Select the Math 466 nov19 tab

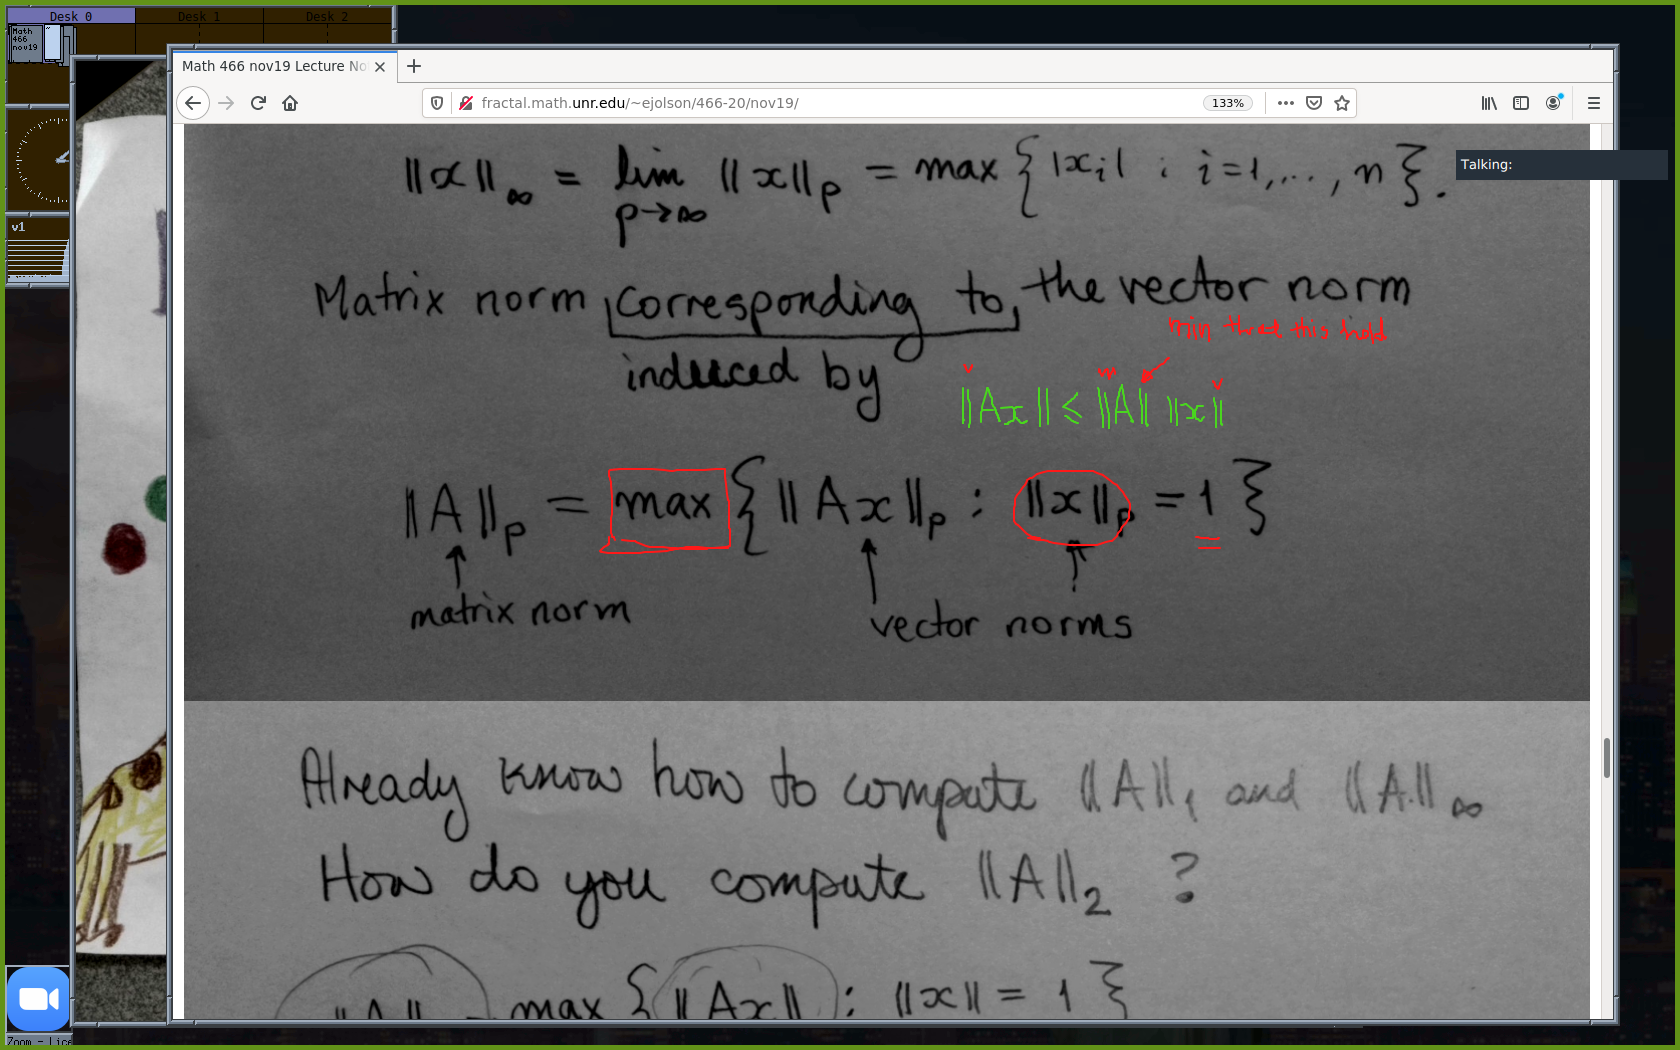click(x=272, y=66)
